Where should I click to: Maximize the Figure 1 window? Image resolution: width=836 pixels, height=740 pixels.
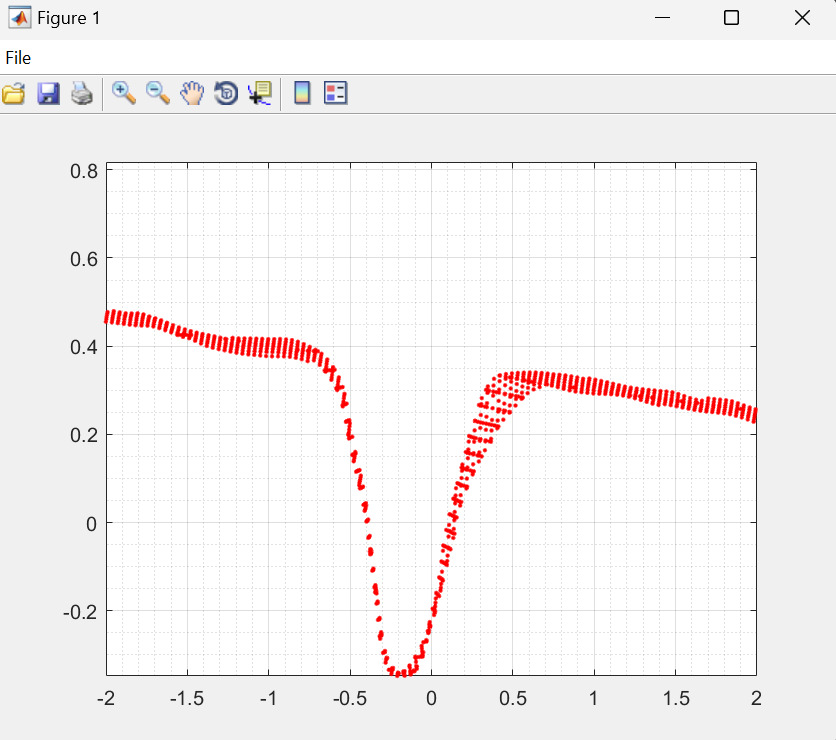tap(731, 18)
